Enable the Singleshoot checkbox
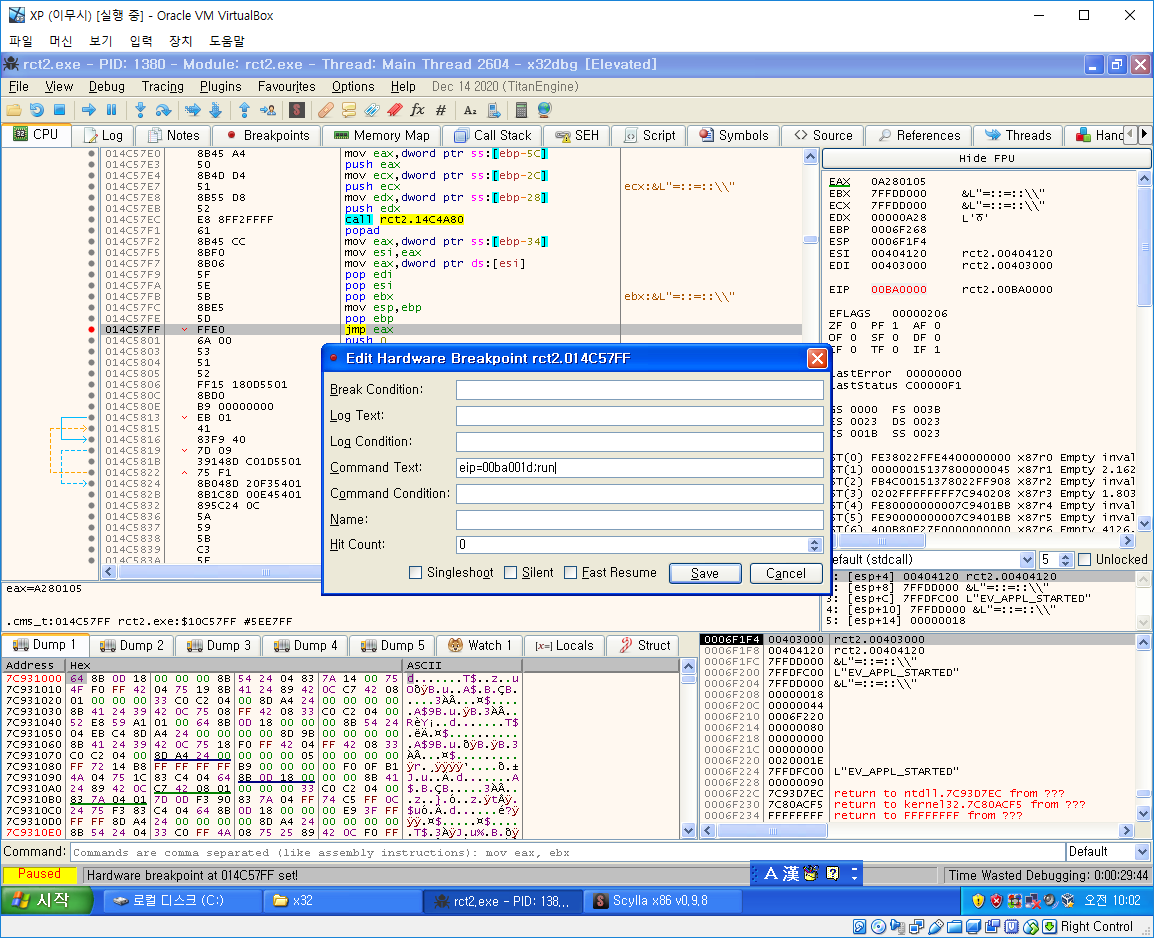 [x=415, y=572]
